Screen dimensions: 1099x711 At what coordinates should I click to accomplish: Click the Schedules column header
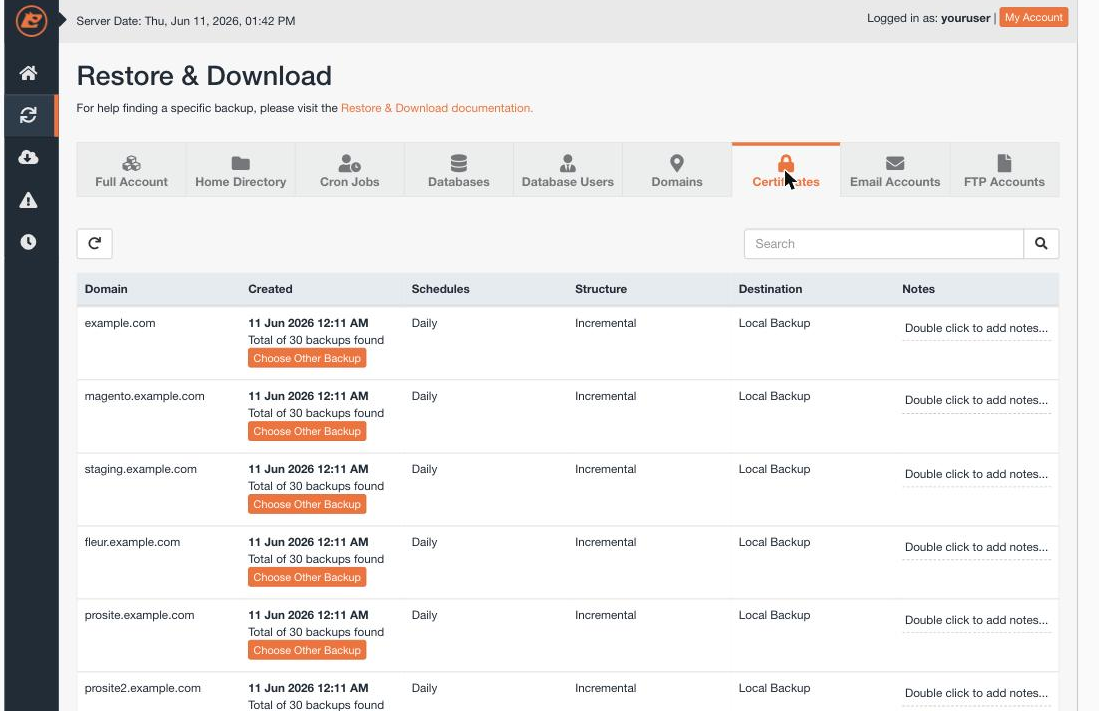pos(440,289)
